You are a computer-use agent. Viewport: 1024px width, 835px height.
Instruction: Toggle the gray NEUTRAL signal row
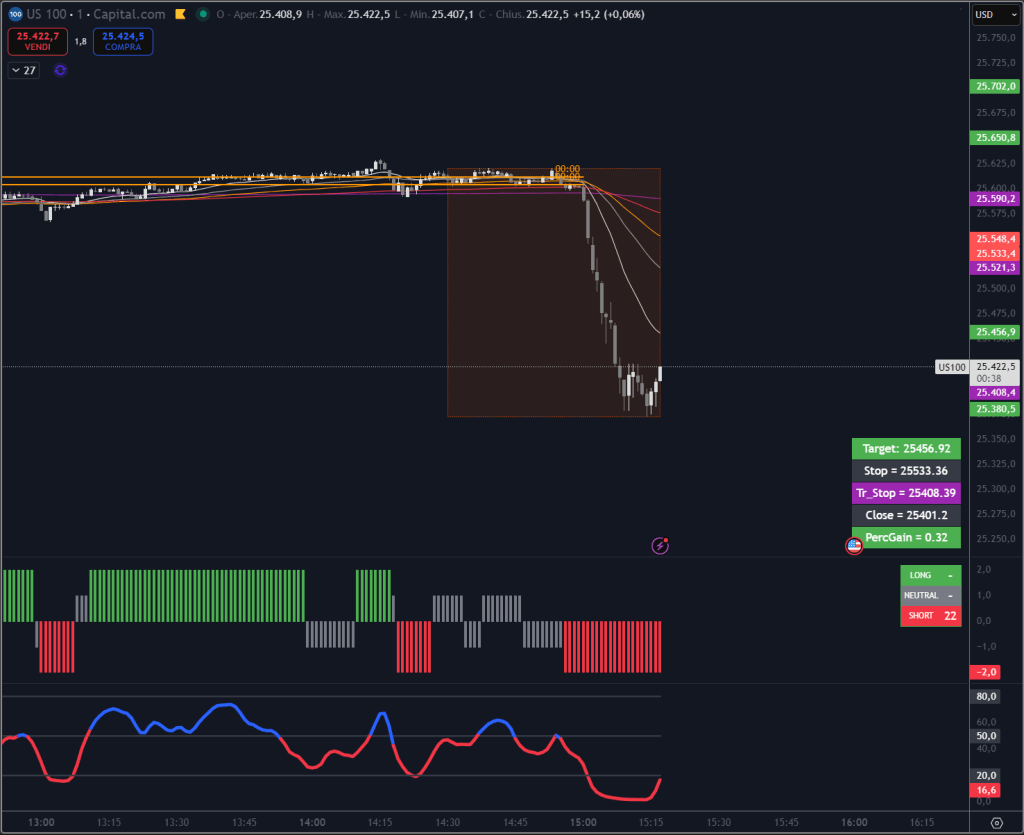pyautogui.click(x=930, y=595)
